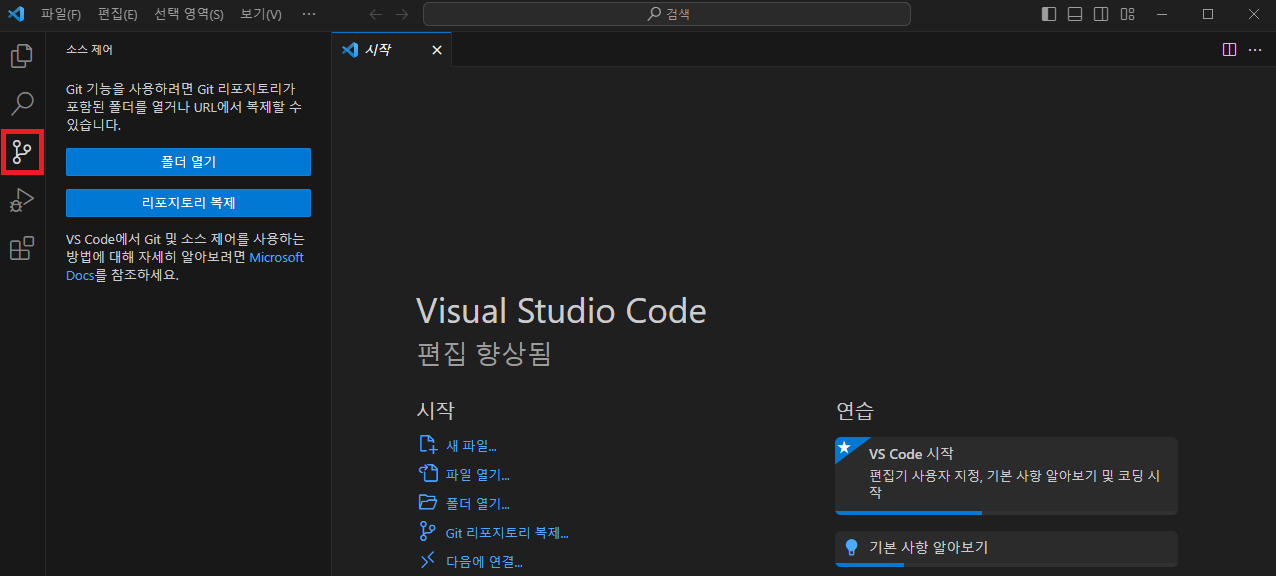Click the lightbulb icon on 기본 사항 알아보기
The height and width of the screenshot is (576, 1276).
(x=852, y=548)
